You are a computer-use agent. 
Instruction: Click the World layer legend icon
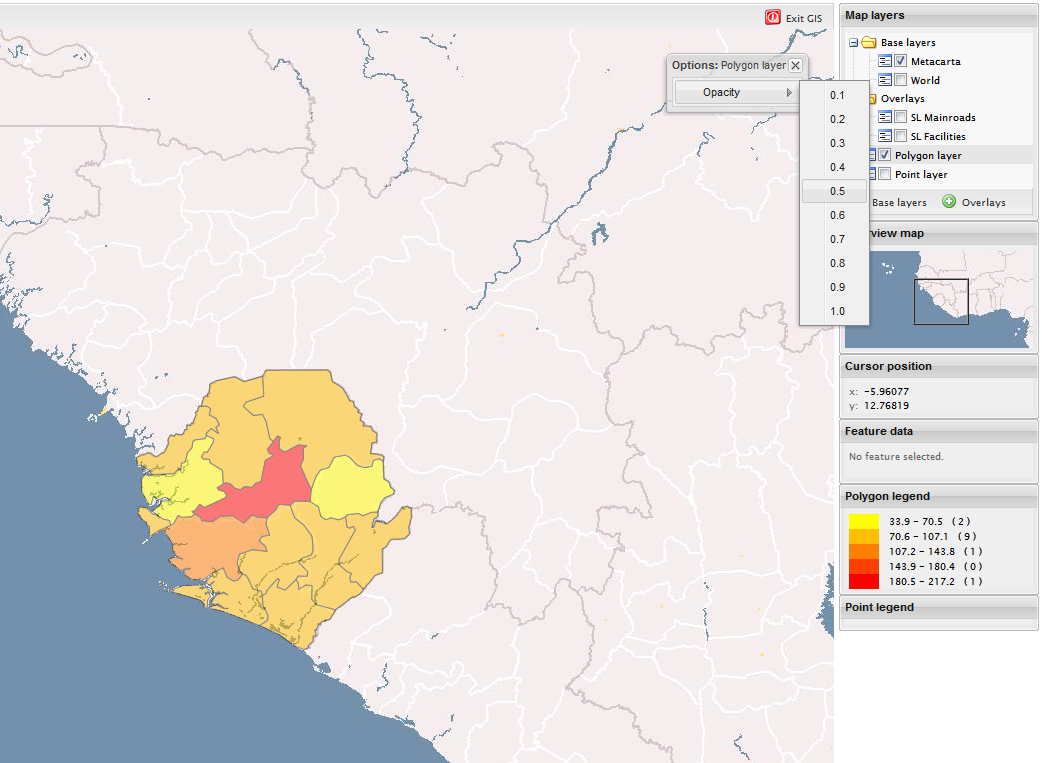point(885,80)
